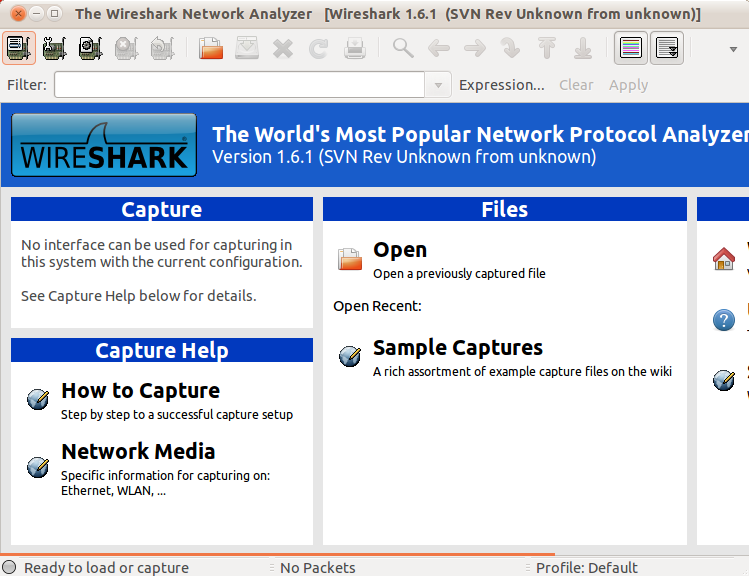Click Open a previously captured file
Image resolution: width=749 pixels, height=576 pixels.
click(x=459, y=274)
